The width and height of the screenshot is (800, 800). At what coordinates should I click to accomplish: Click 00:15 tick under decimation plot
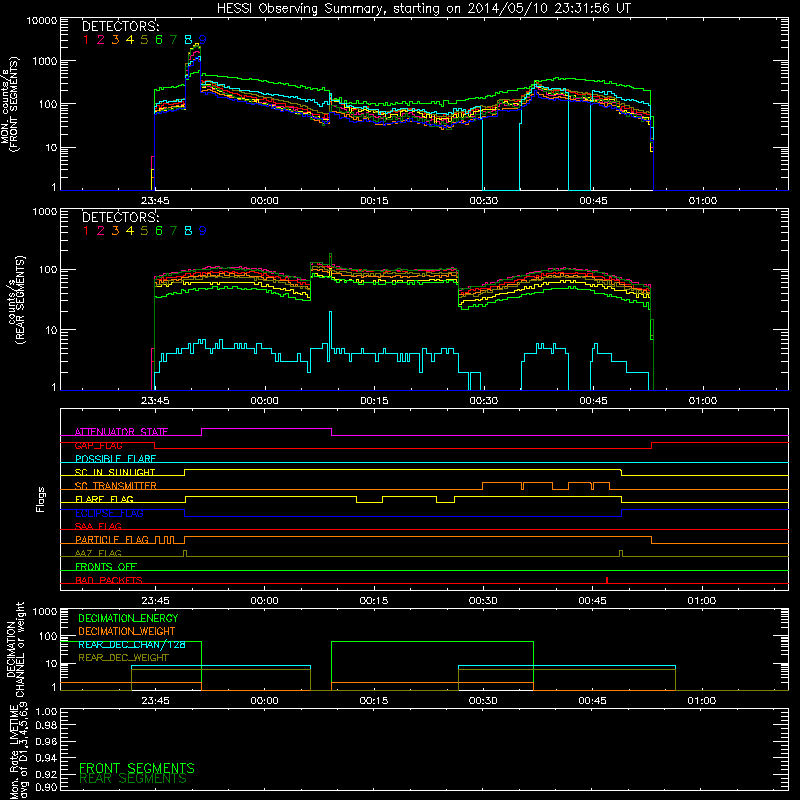tap(374, 701)
